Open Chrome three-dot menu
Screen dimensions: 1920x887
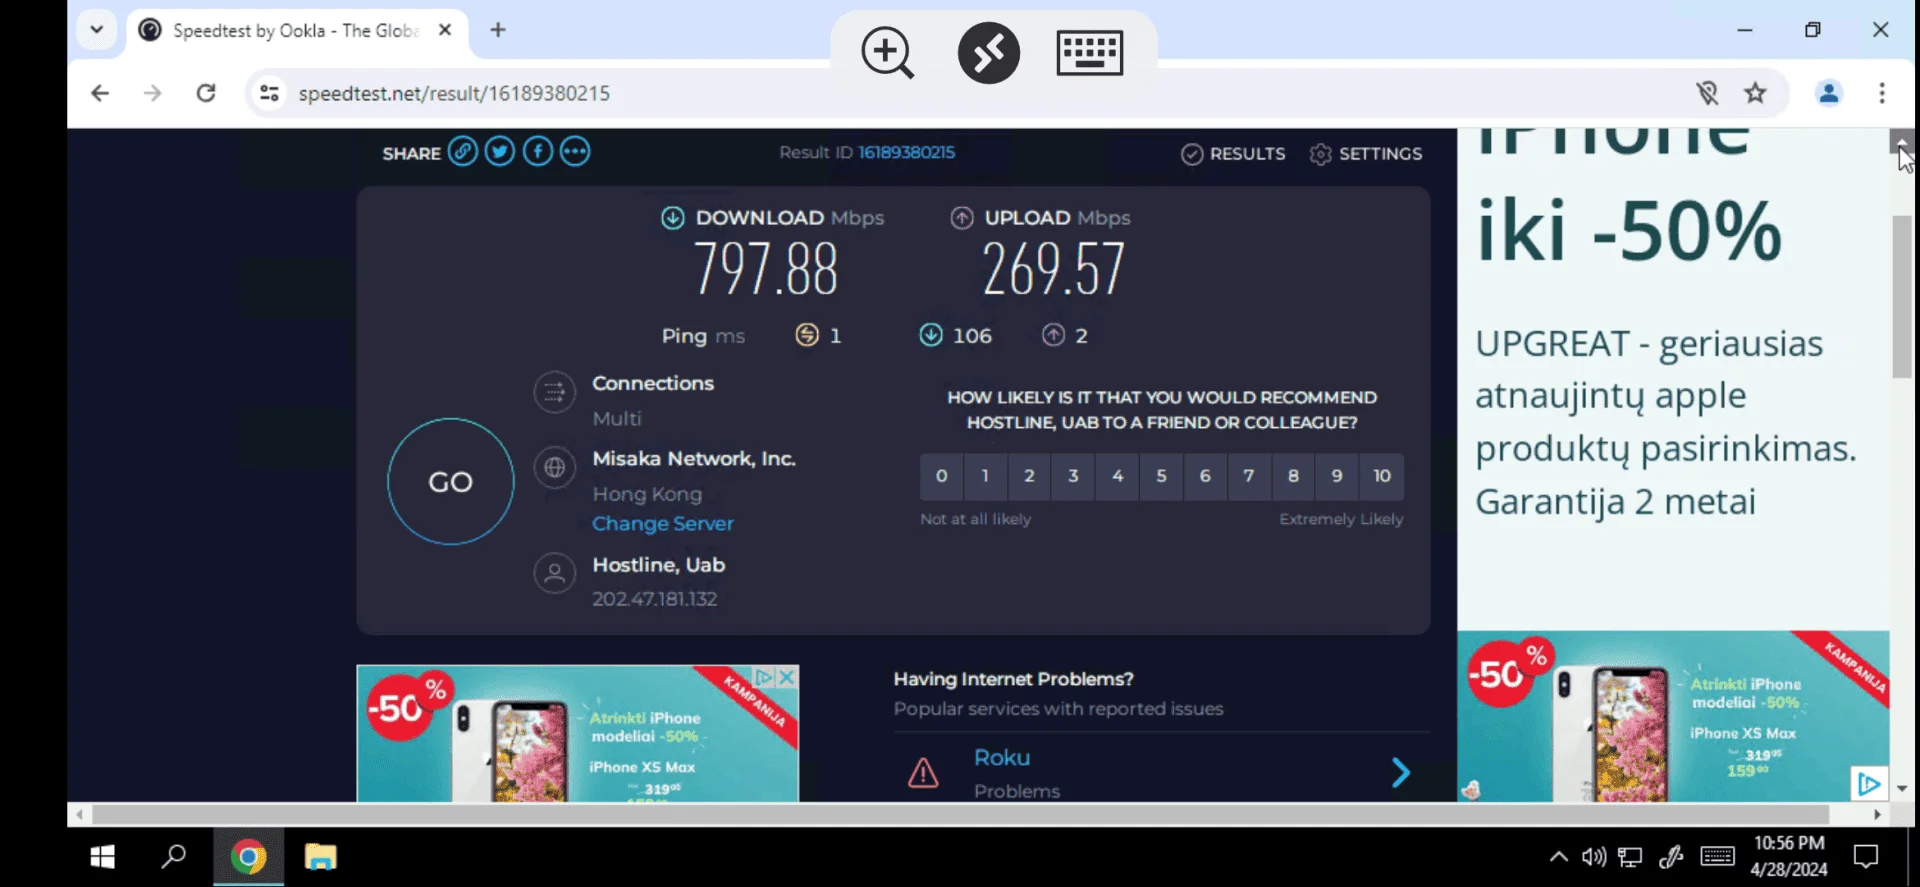1882,93
